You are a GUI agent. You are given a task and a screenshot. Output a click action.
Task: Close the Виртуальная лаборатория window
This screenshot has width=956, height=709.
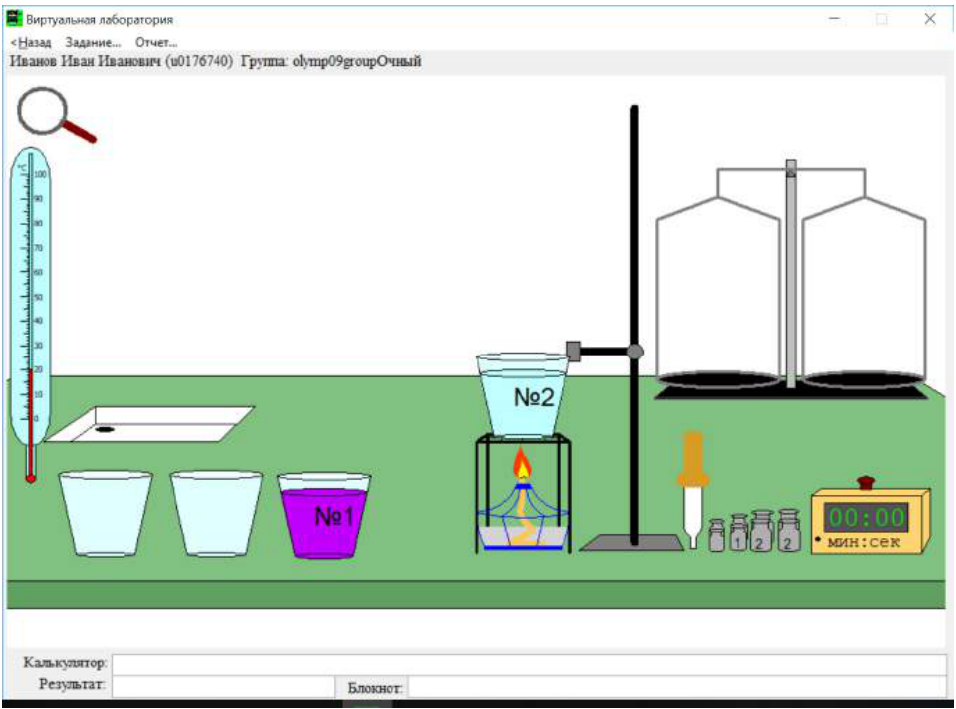pos(930,19)
